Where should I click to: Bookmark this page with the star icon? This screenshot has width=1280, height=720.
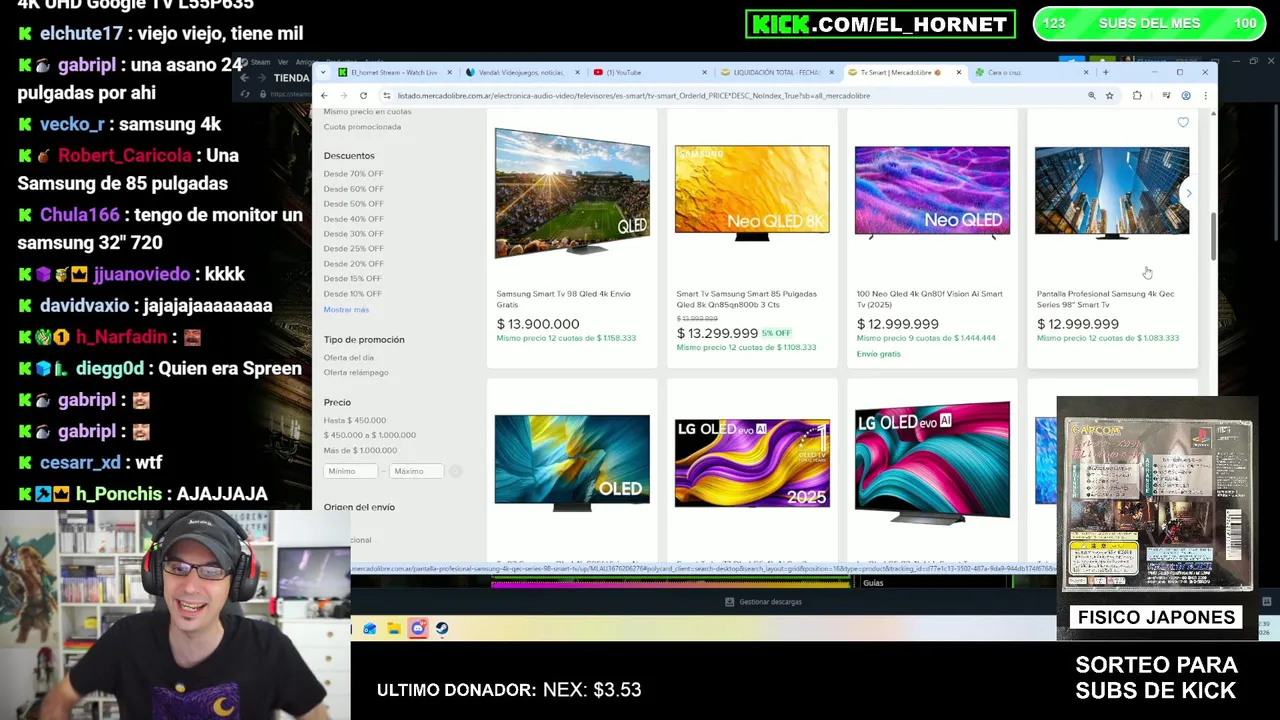(x=1109, y=96)
